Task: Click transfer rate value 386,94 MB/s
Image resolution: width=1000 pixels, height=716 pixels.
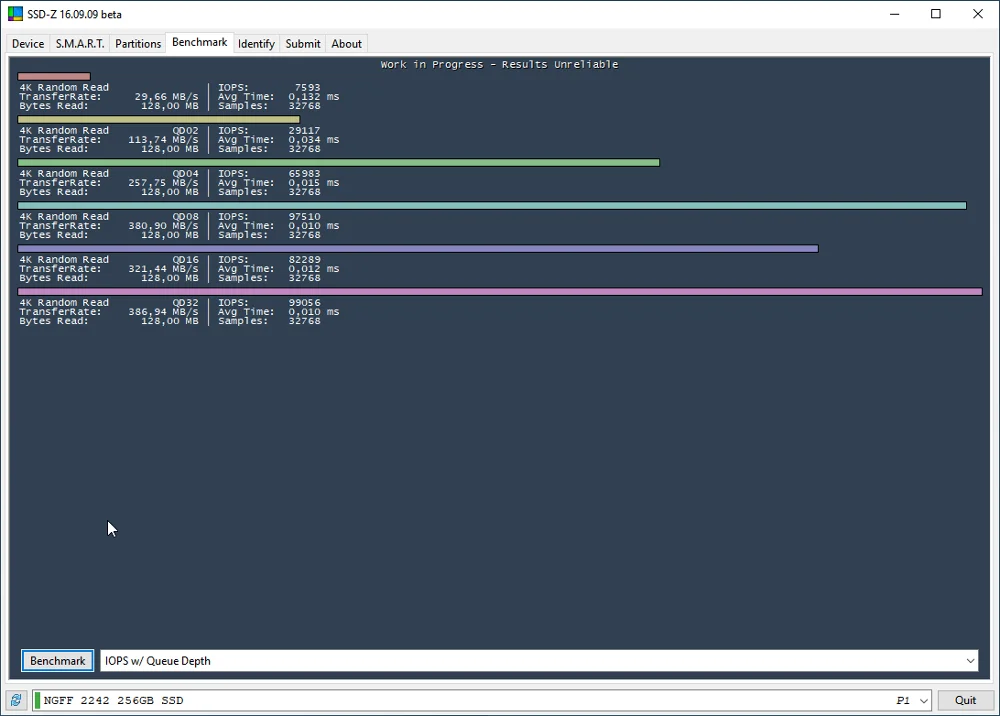Action: coord(163,312)
